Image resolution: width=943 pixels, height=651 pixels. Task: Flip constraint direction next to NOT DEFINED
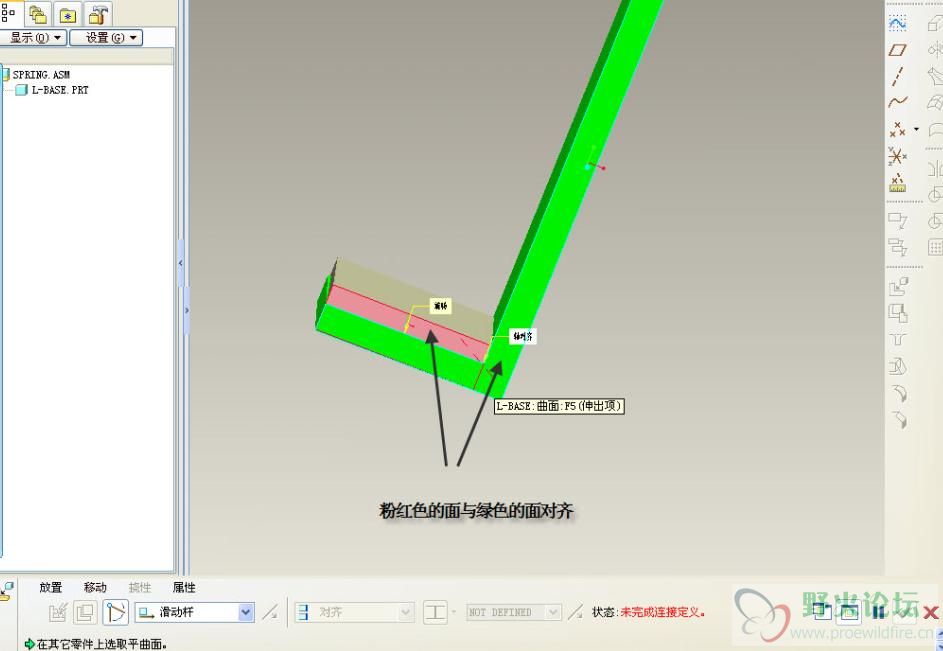[x=576, y=612]
